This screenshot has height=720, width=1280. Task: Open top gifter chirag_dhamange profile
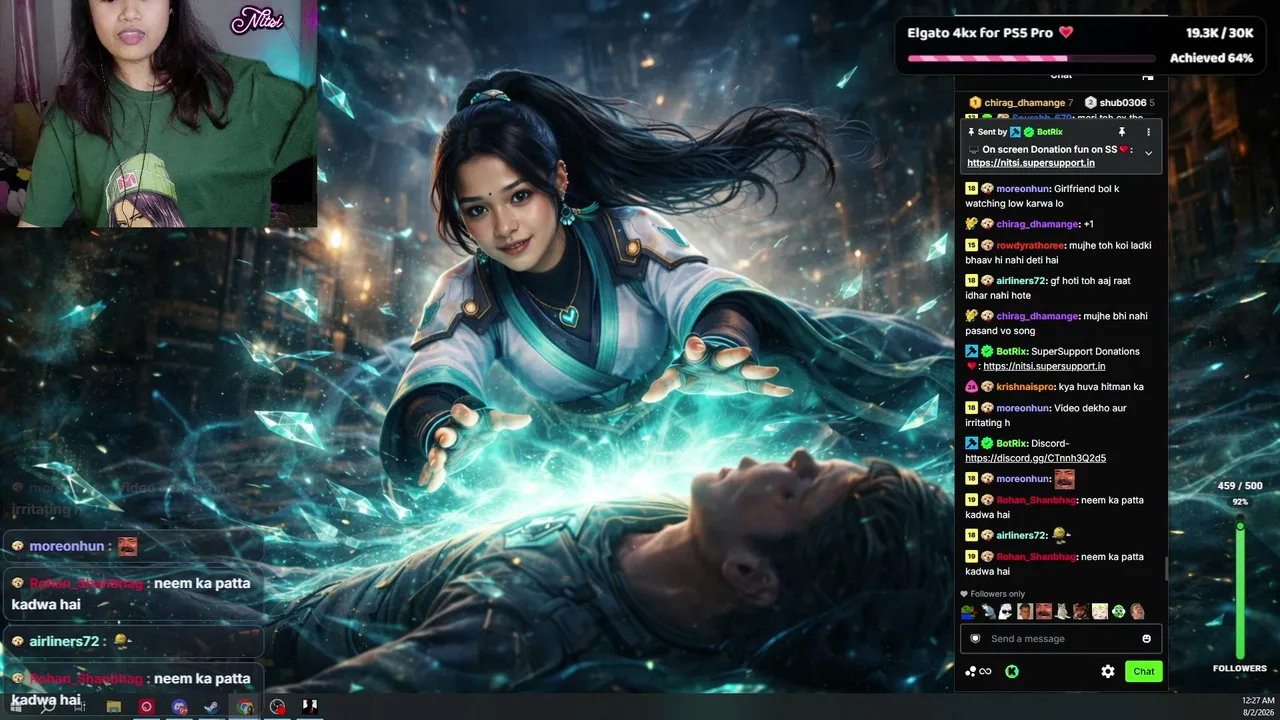[x=1021, y=103]
